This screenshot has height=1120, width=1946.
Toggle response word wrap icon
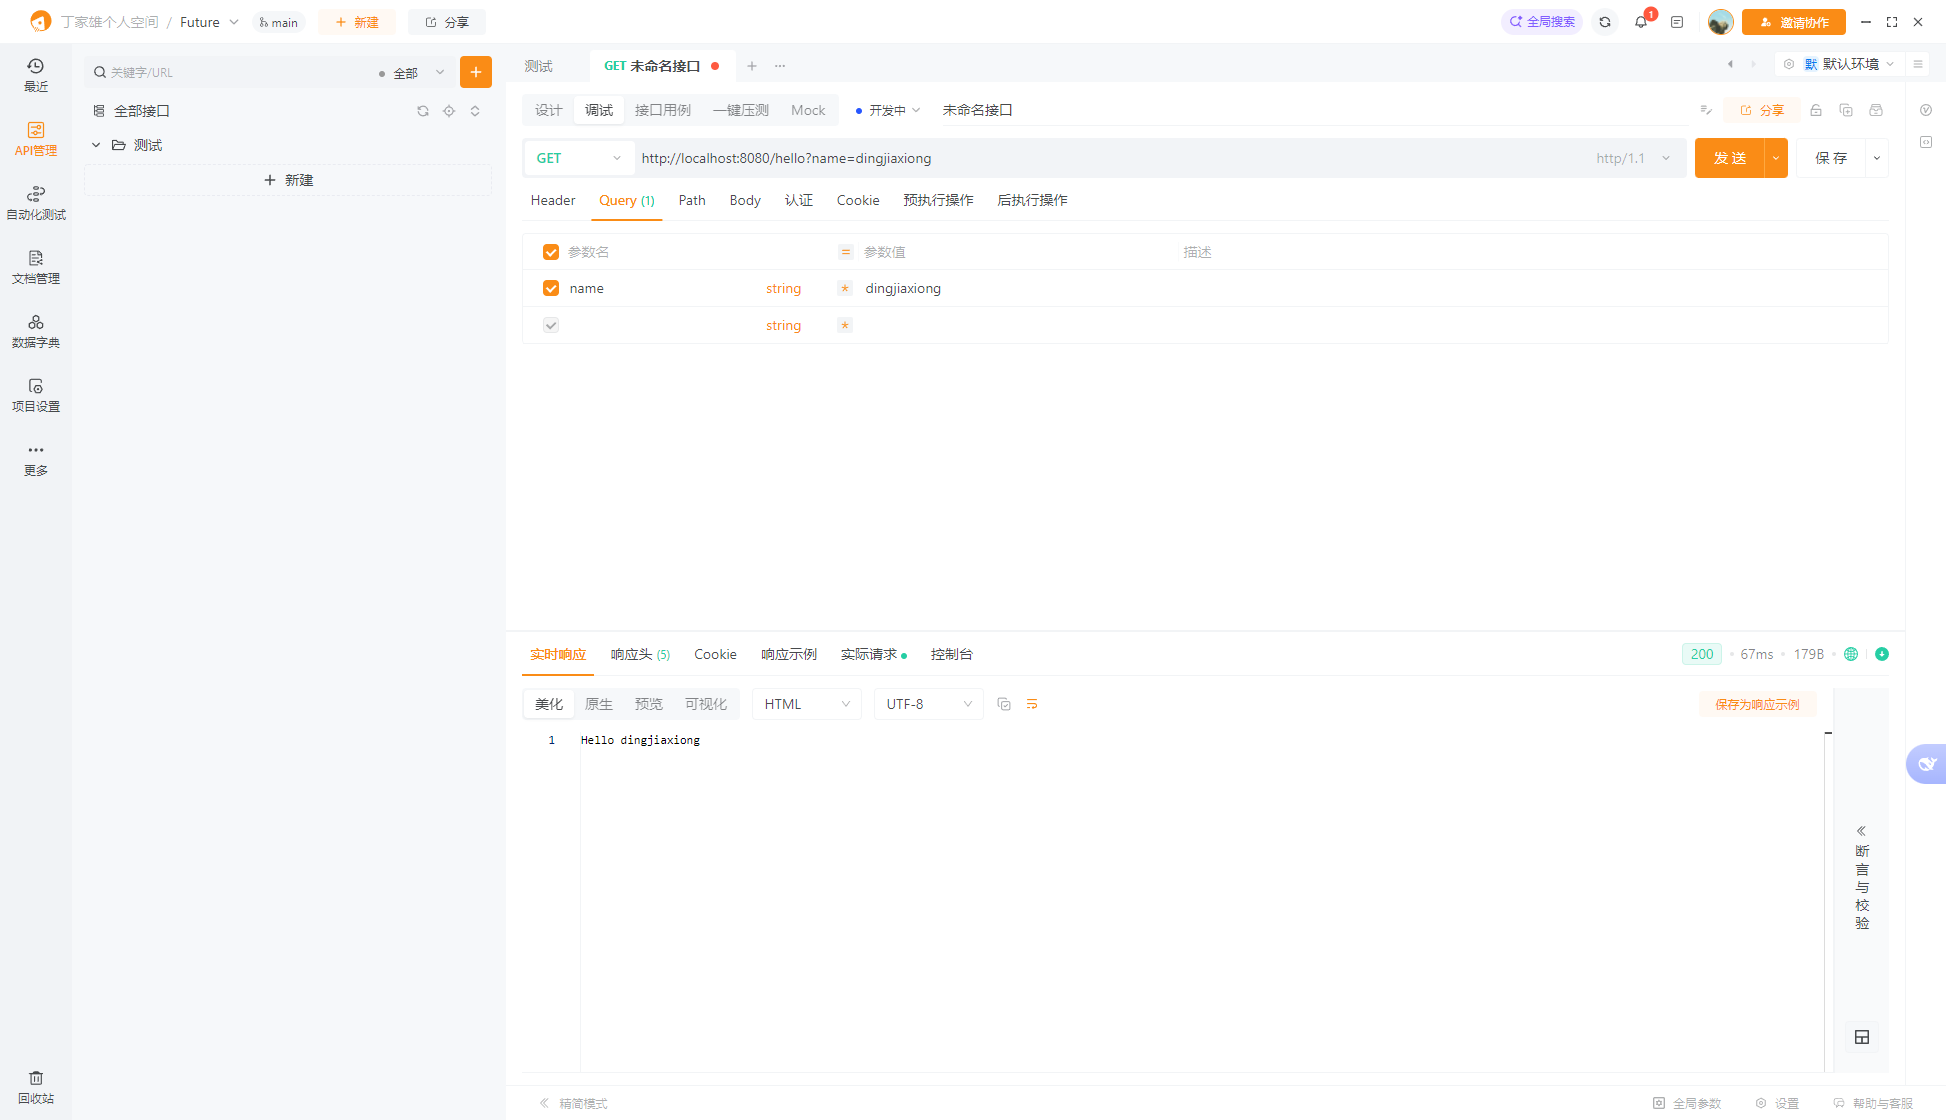pyautogui.click(x=1032, y=704)
